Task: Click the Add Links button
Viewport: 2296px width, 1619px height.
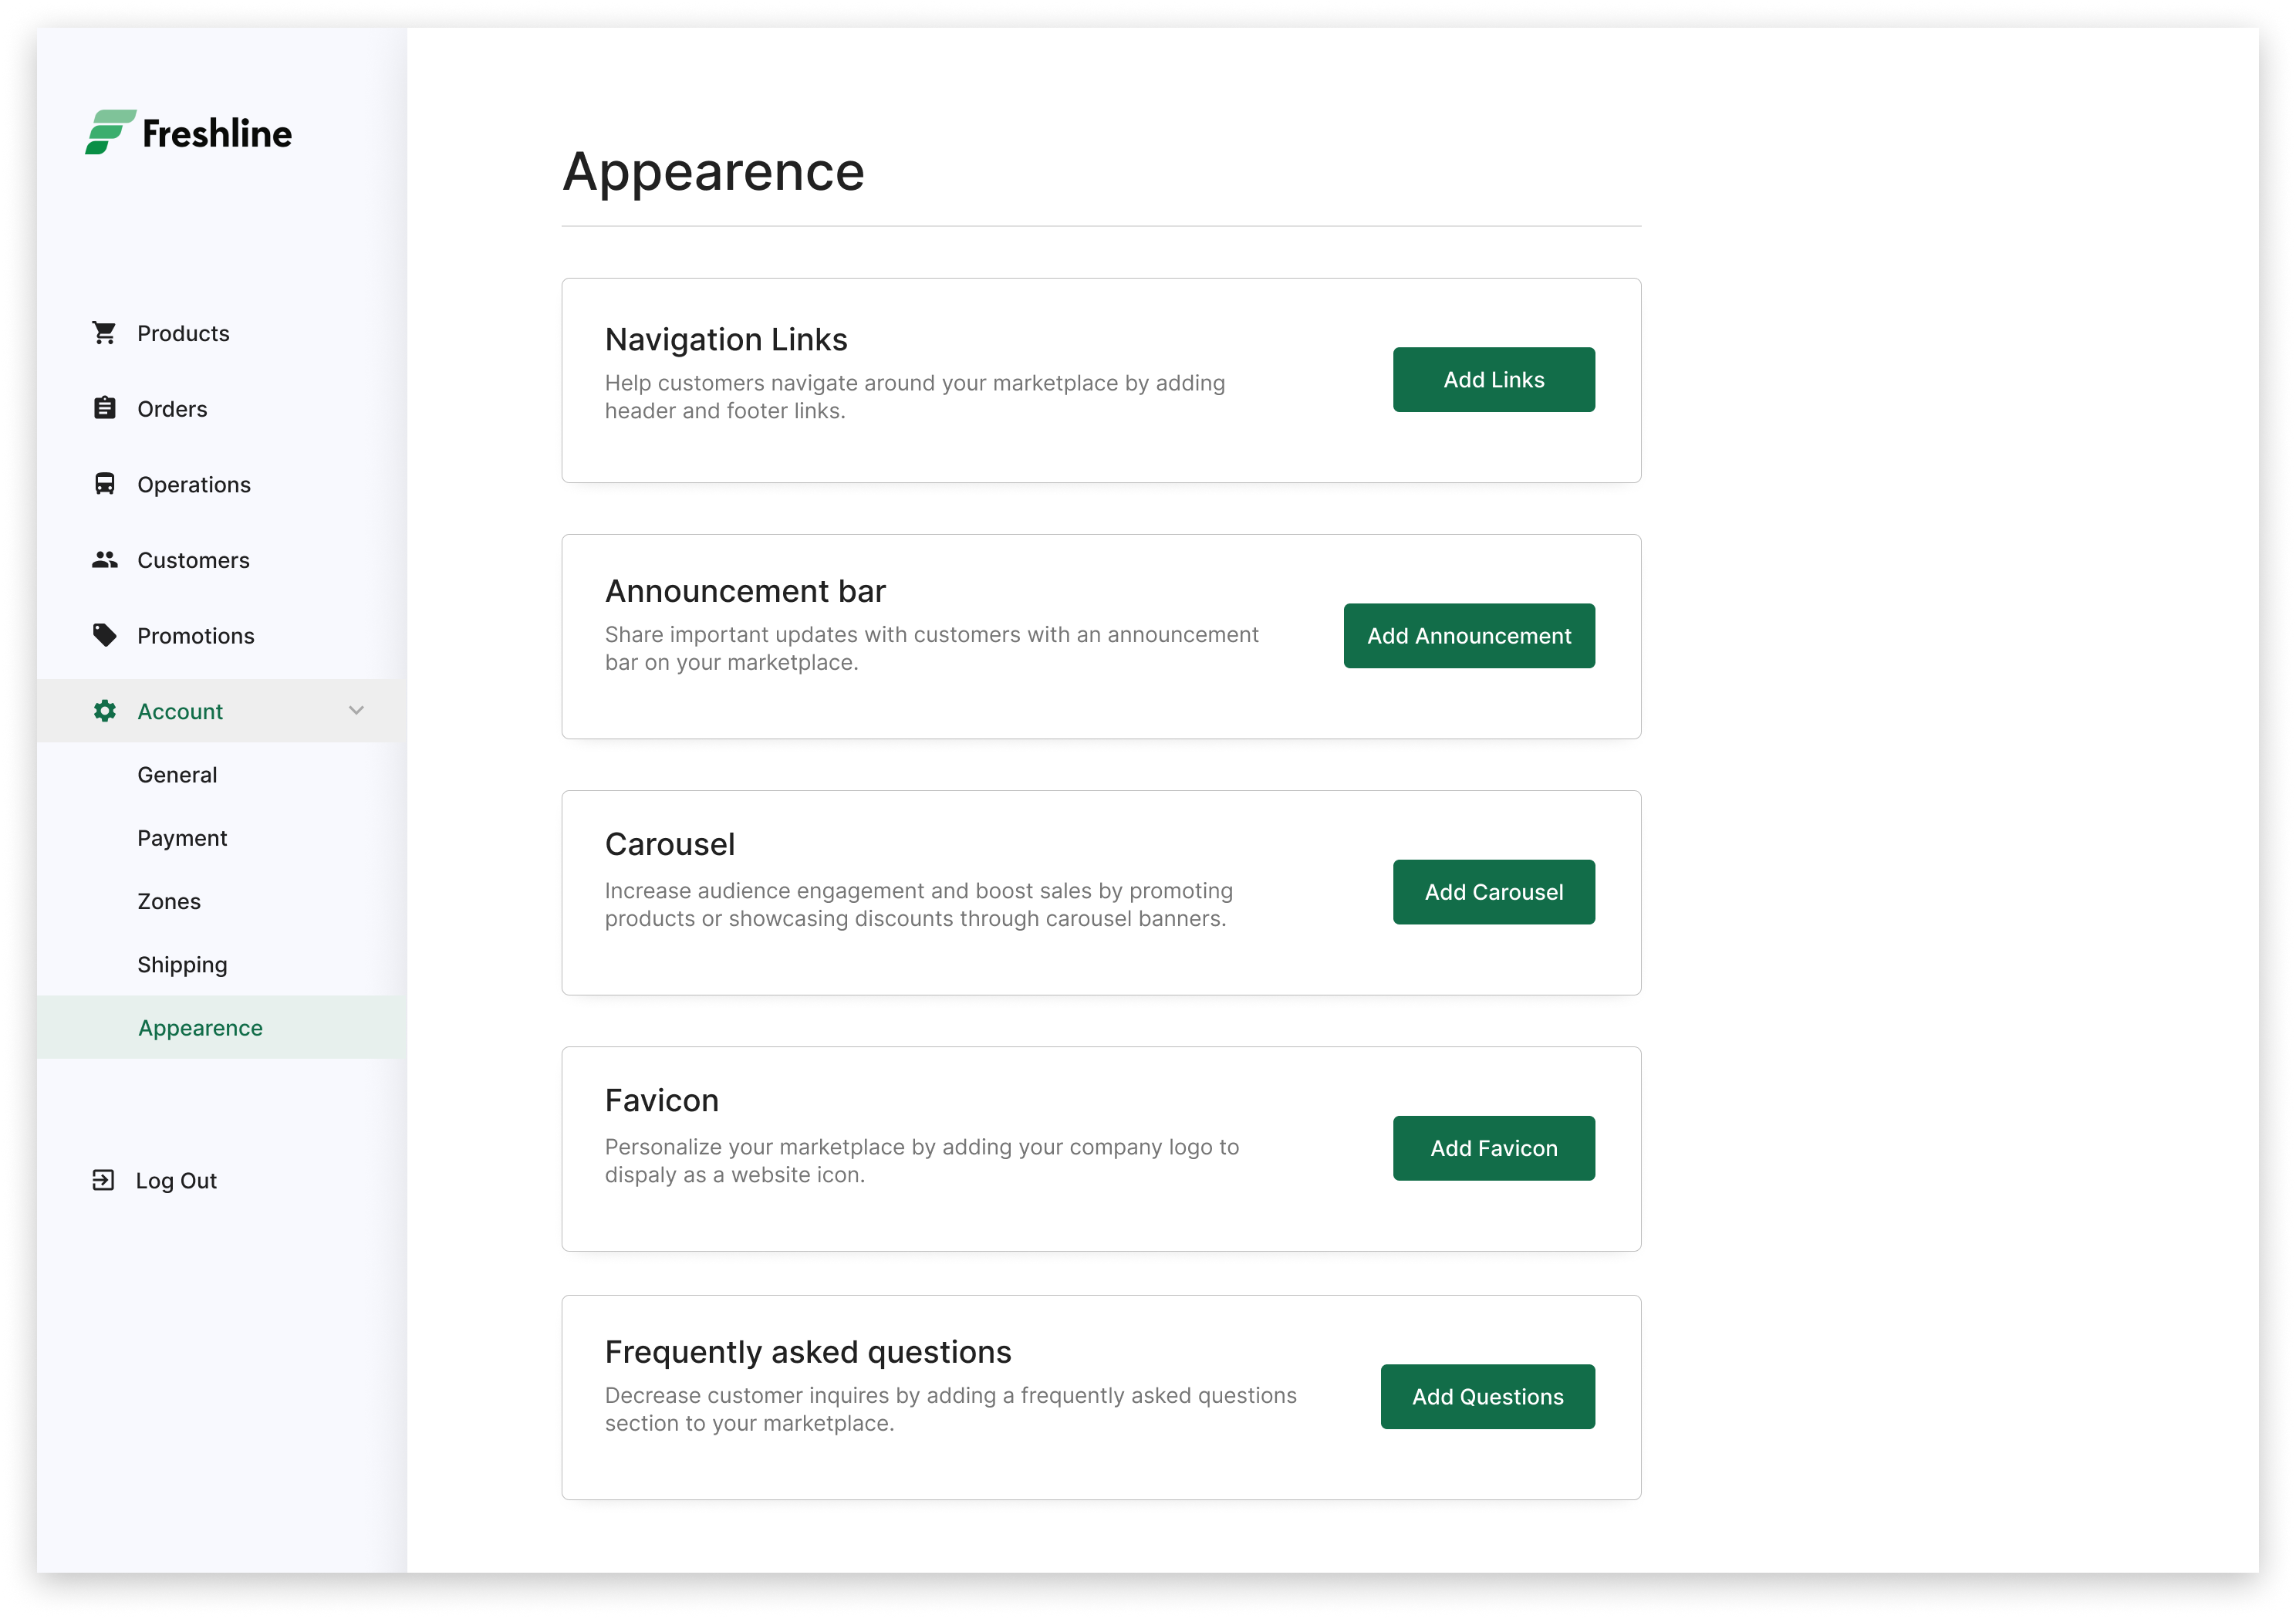Action: pos(1493,380)
